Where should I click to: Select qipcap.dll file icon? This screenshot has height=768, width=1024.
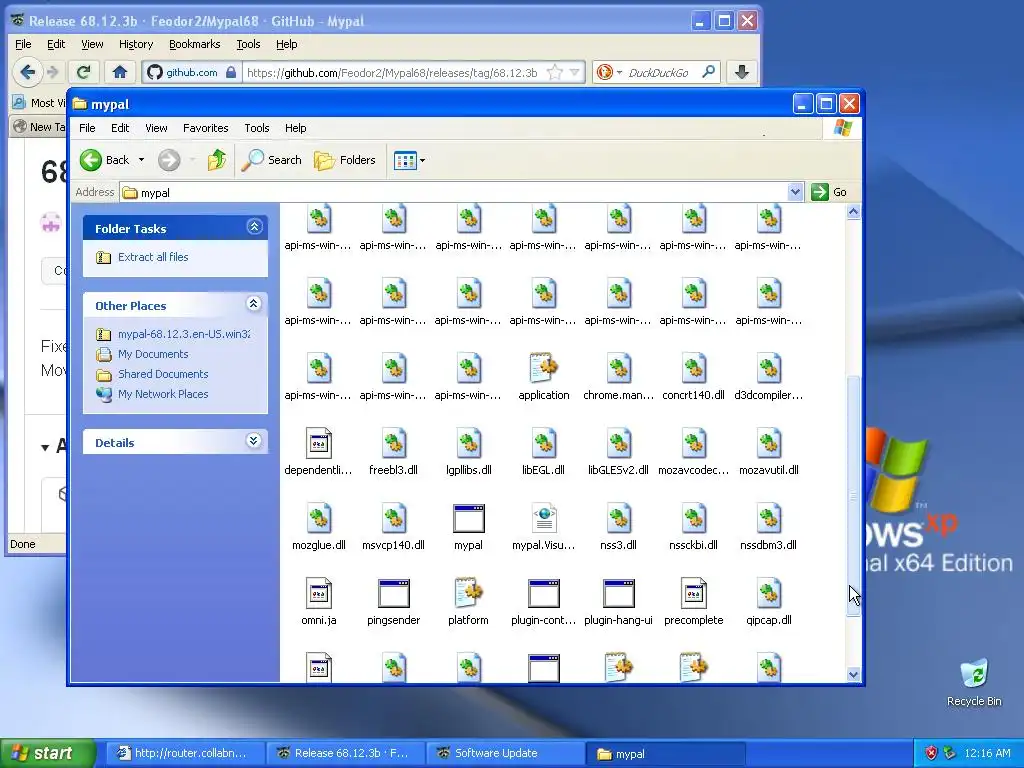(x=769, y=593)
